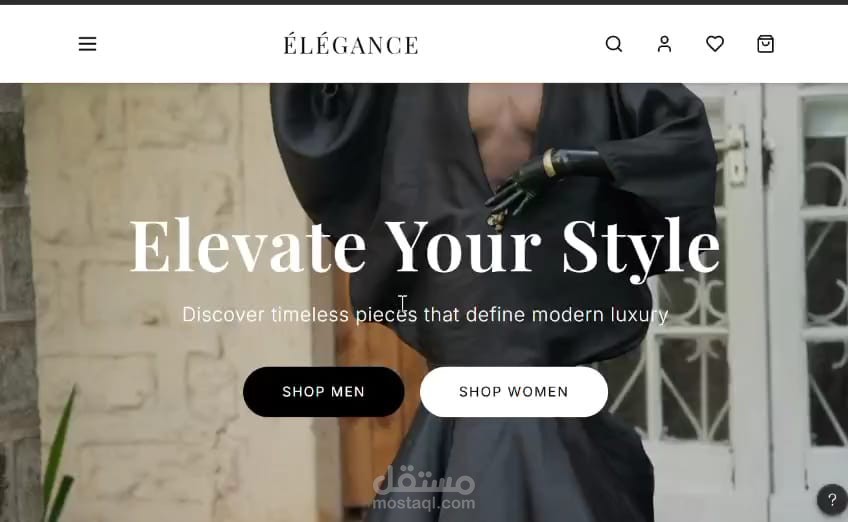The image size is (848, 522).
Task: Click the Elevate Your Style heading
Action: click(425, 246)
